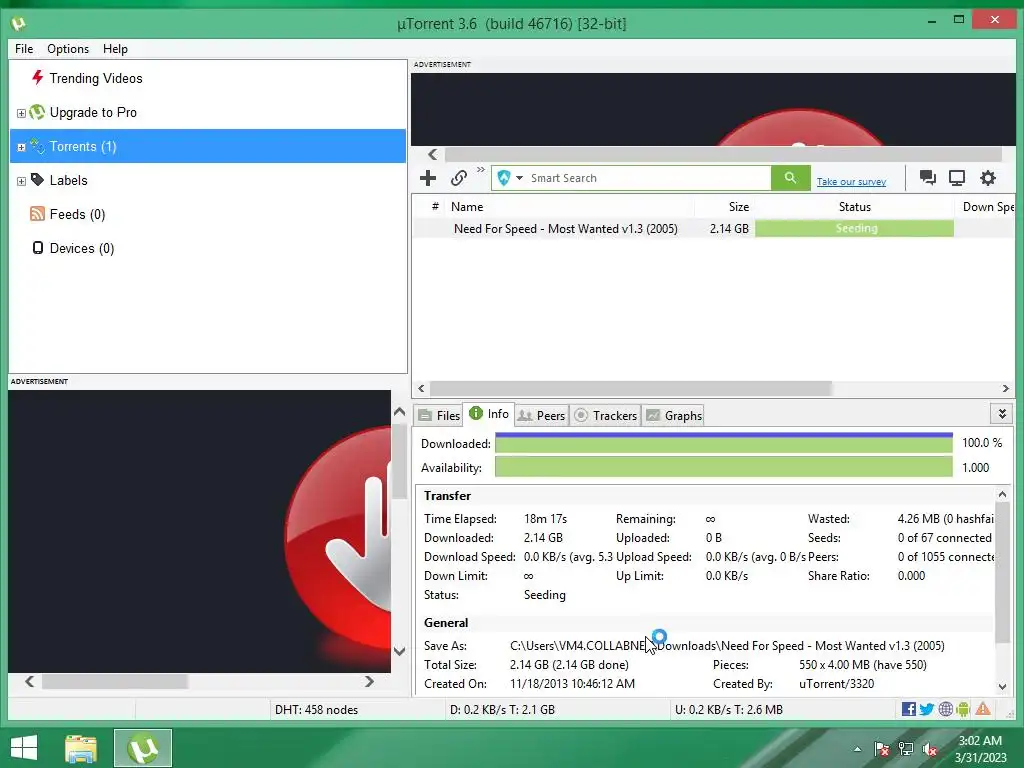Click torrent list left scroll arrow
1024x768 pixels.
(x=421, y=389)
